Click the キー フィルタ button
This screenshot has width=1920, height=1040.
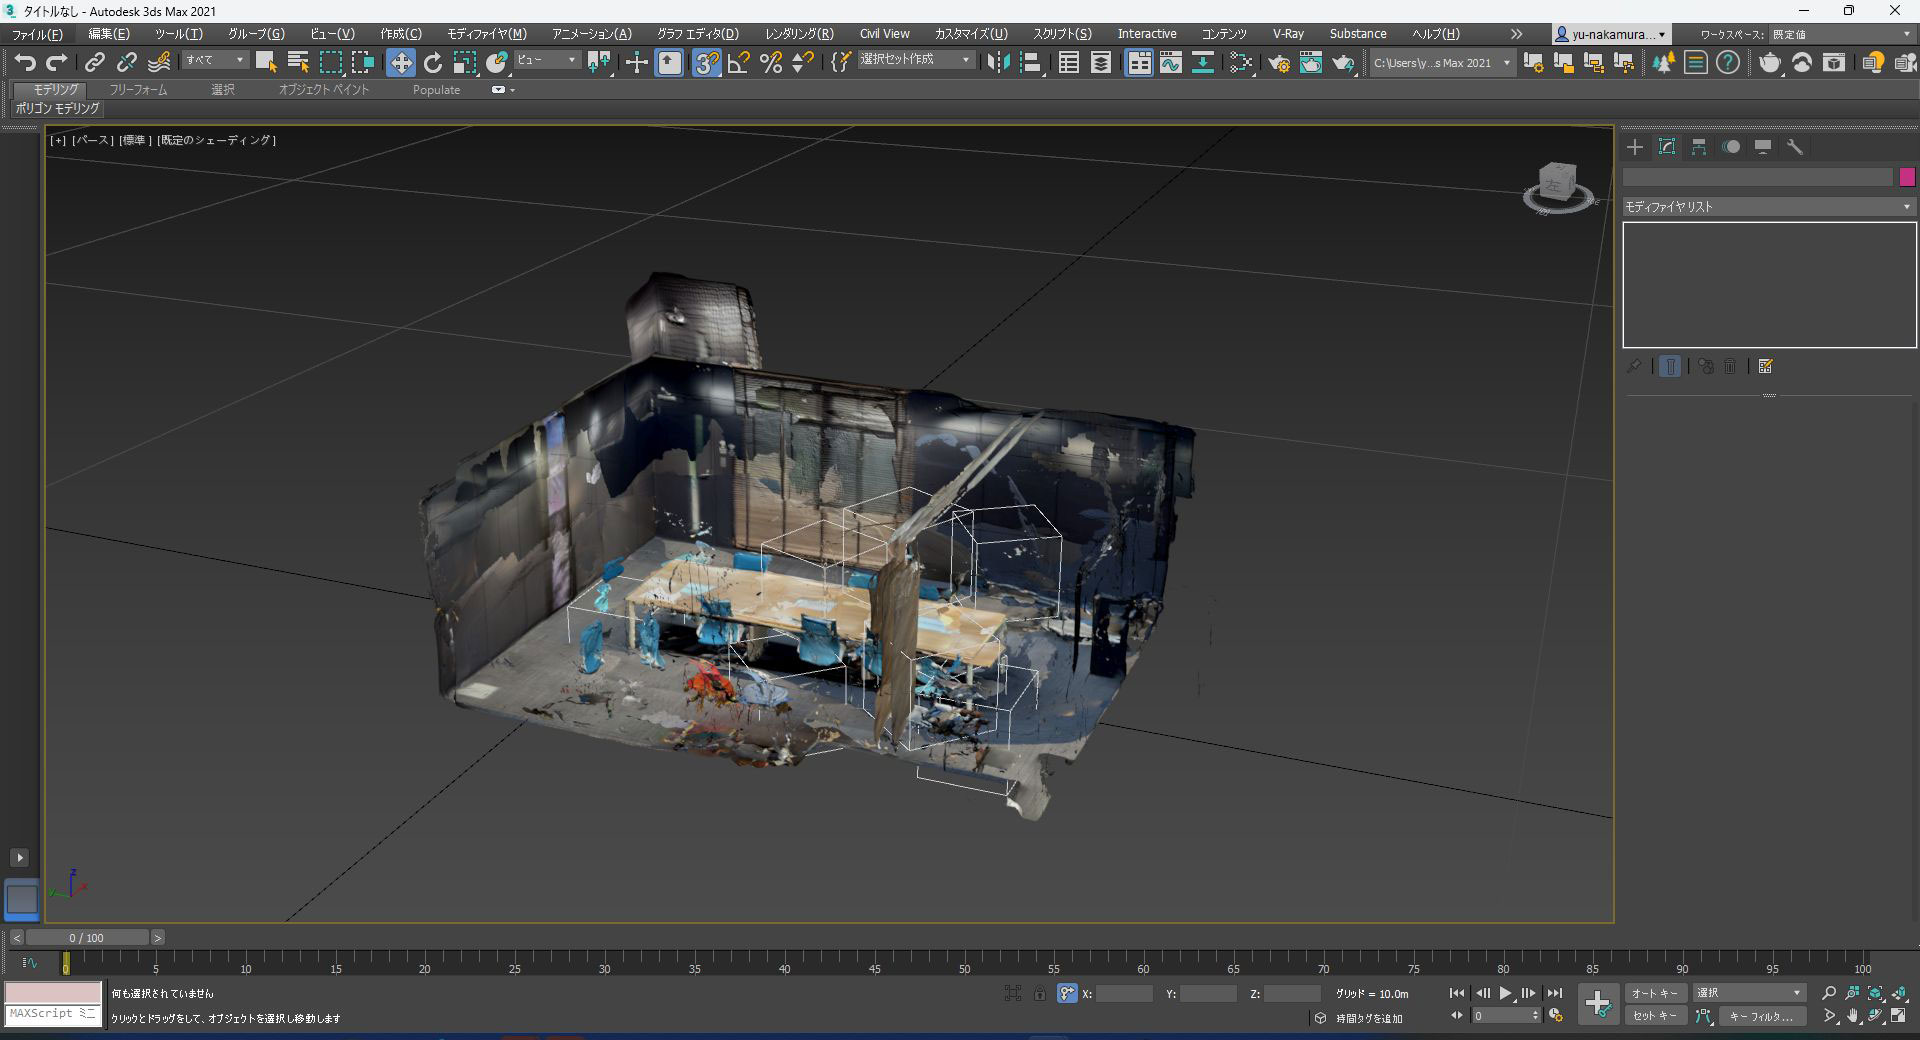pyautogui.click(x=1761, y=1016)
